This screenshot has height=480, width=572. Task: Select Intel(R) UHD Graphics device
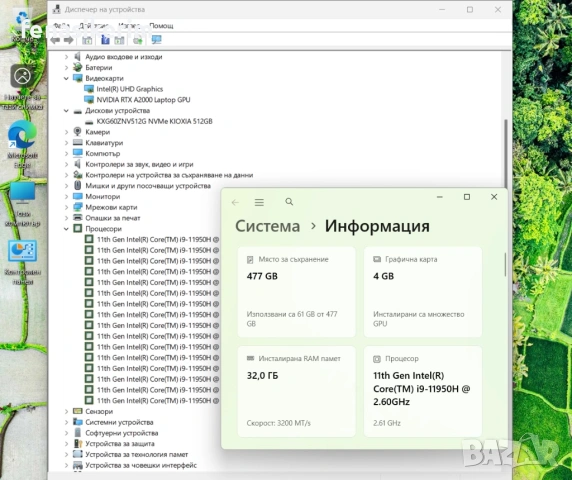tap(130, 89)
